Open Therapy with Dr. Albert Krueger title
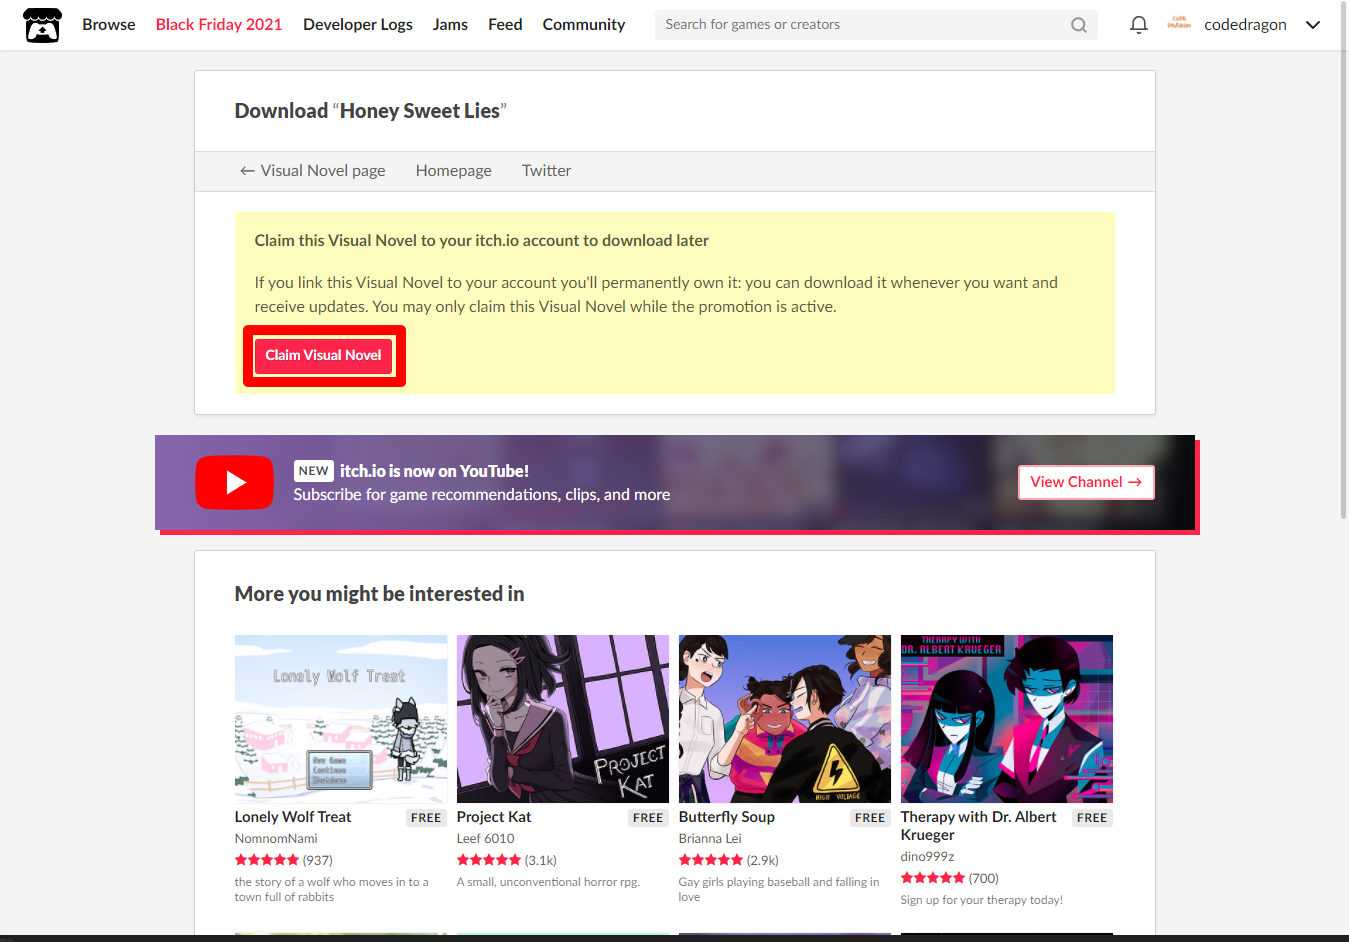The height and width of the screenshot is (942, 1349). tap(979, 826)
